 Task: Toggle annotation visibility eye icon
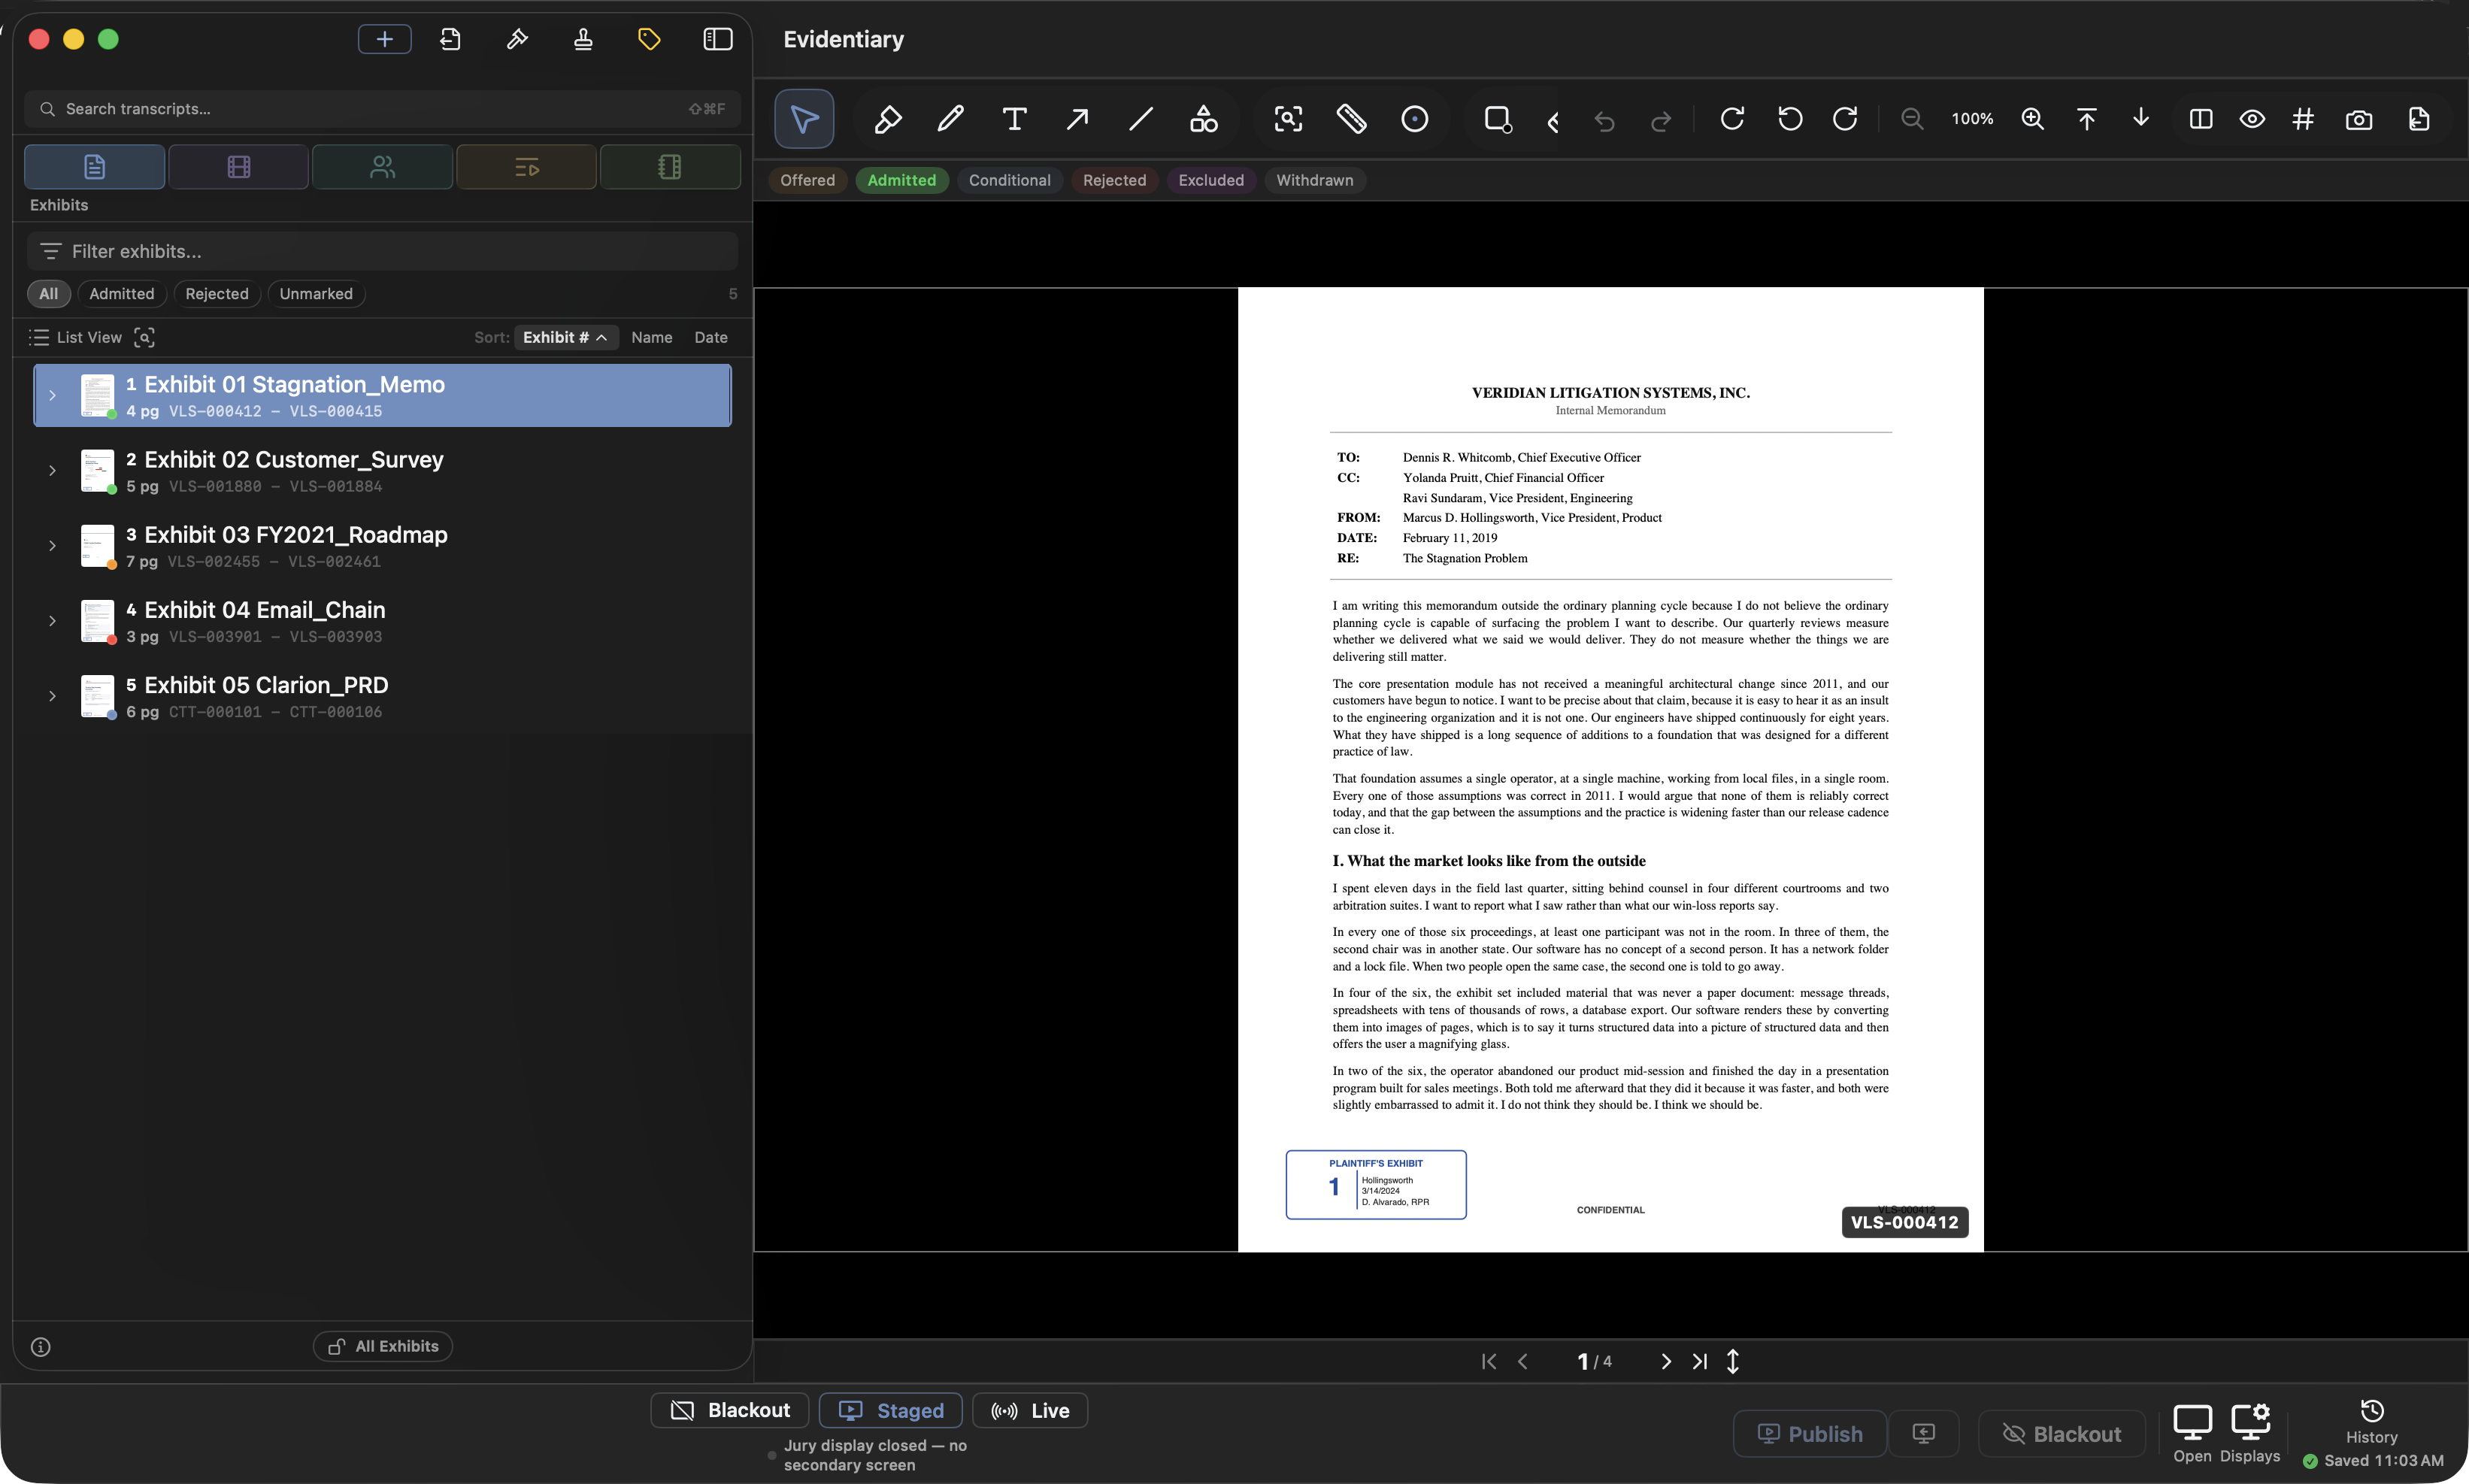(x=2252, y=119)
